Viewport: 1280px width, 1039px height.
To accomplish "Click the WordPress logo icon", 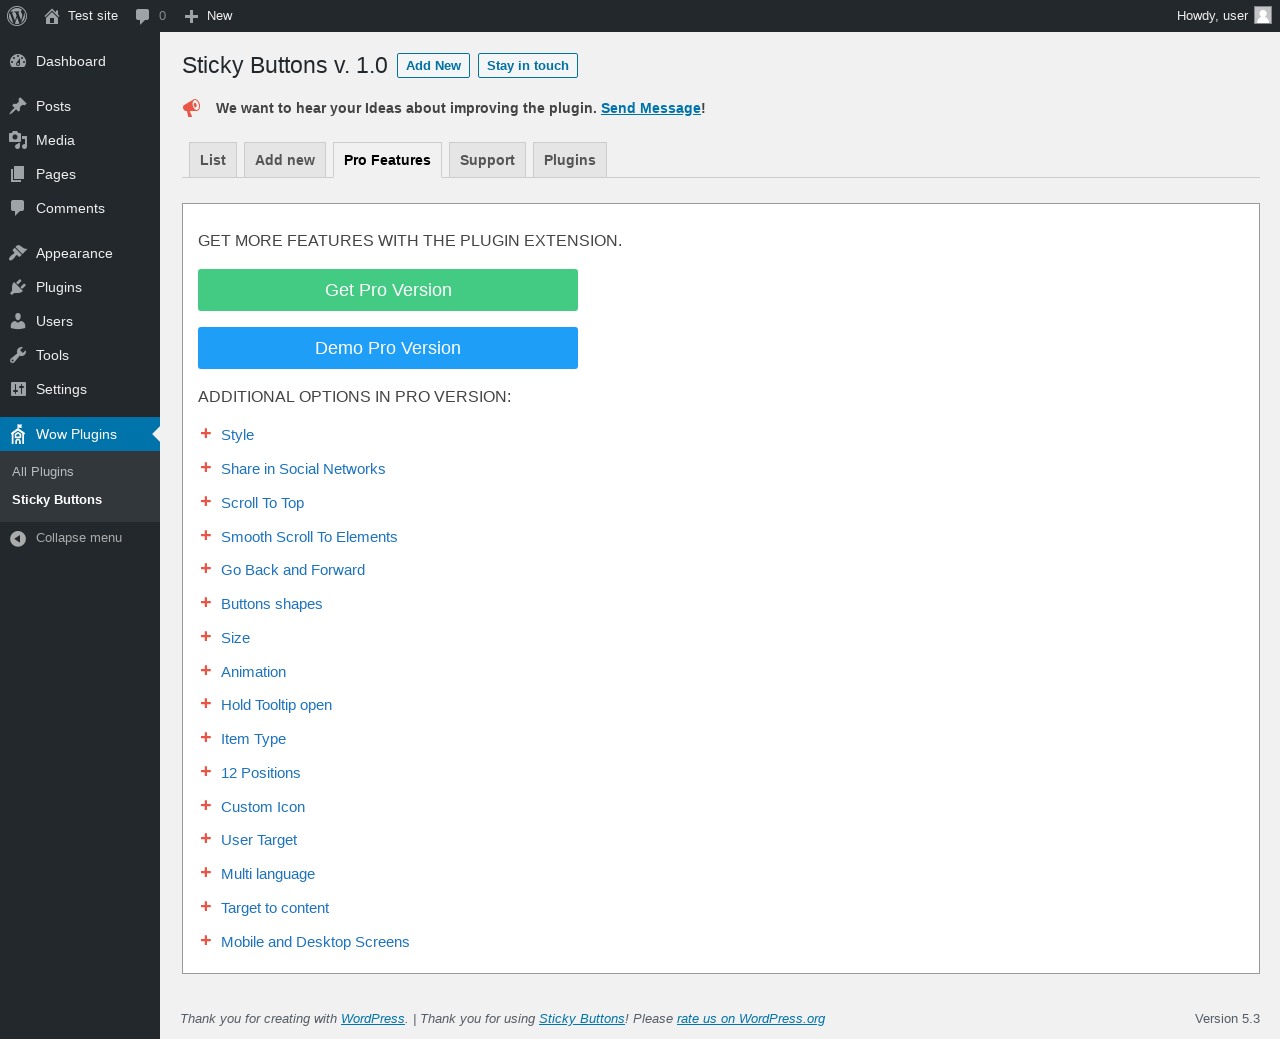I will pyautogui.click(x=17, y=16).
